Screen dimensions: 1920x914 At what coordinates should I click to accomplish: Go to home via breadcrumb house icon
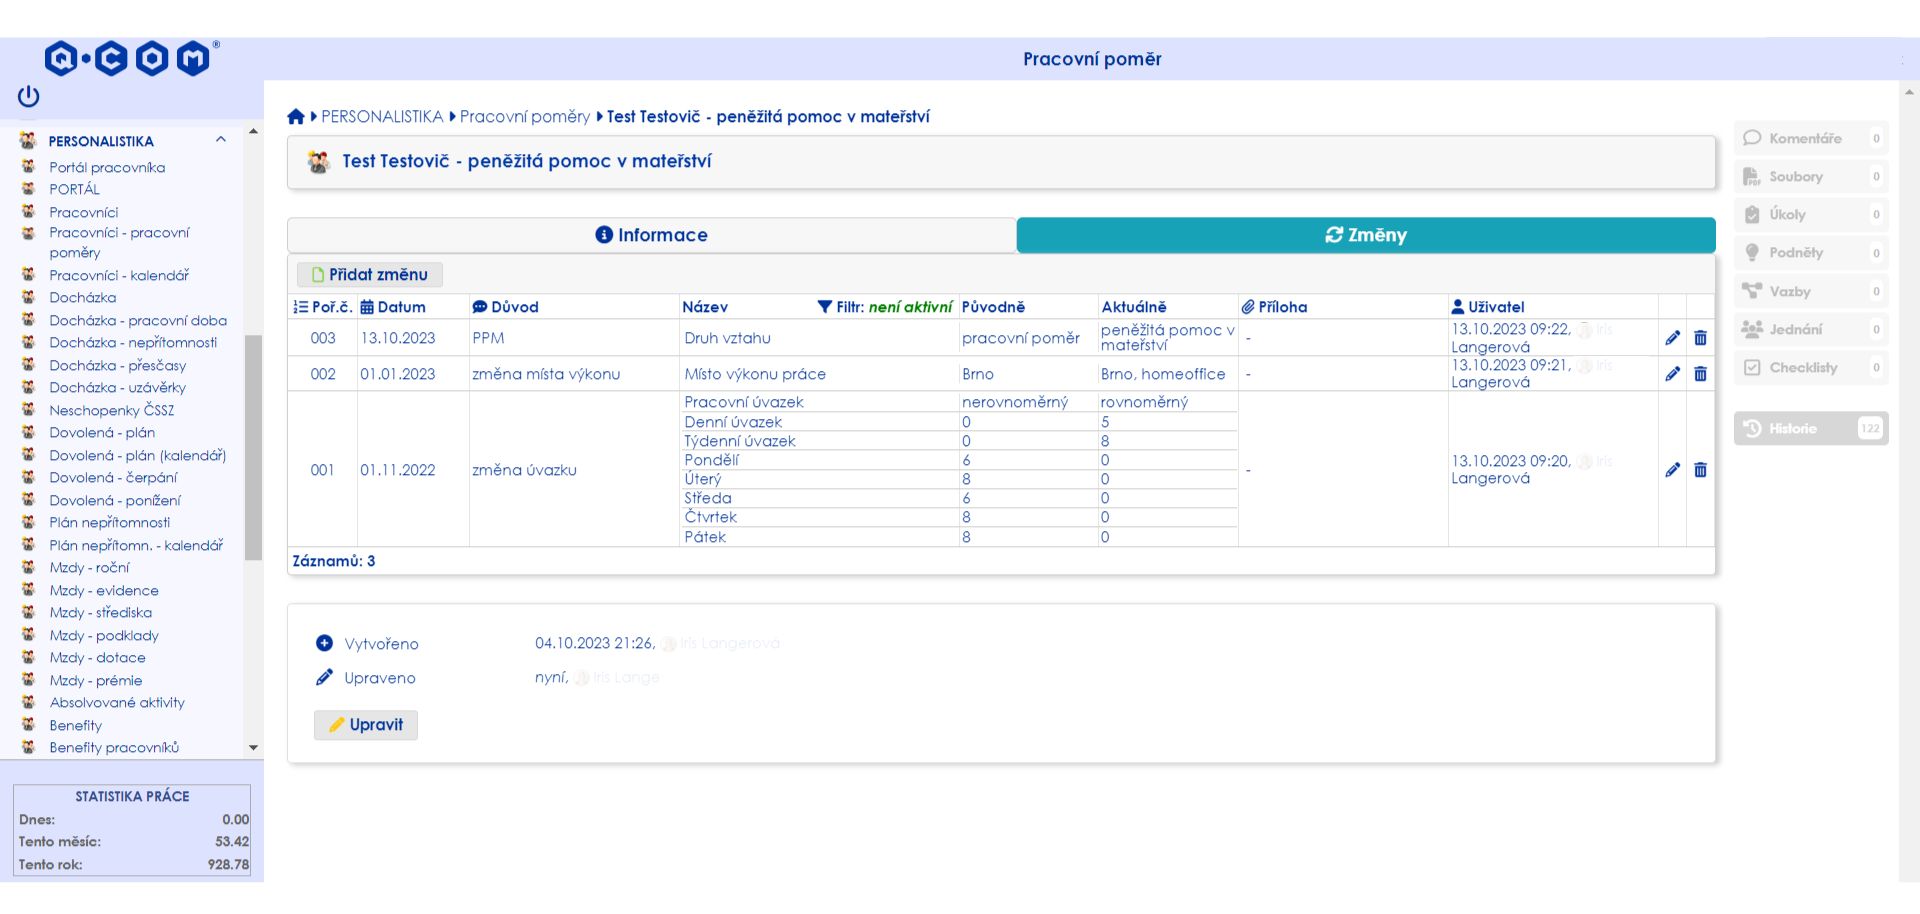coord(296,117)
